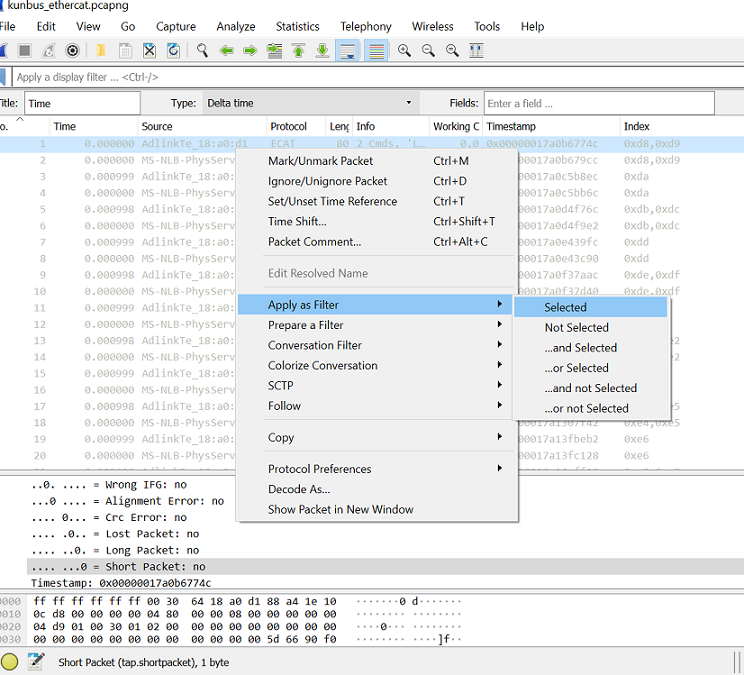This screenshot has height=675, width=744.
Task: Open capture options gear icon
Action: click(x=72, y=50)
